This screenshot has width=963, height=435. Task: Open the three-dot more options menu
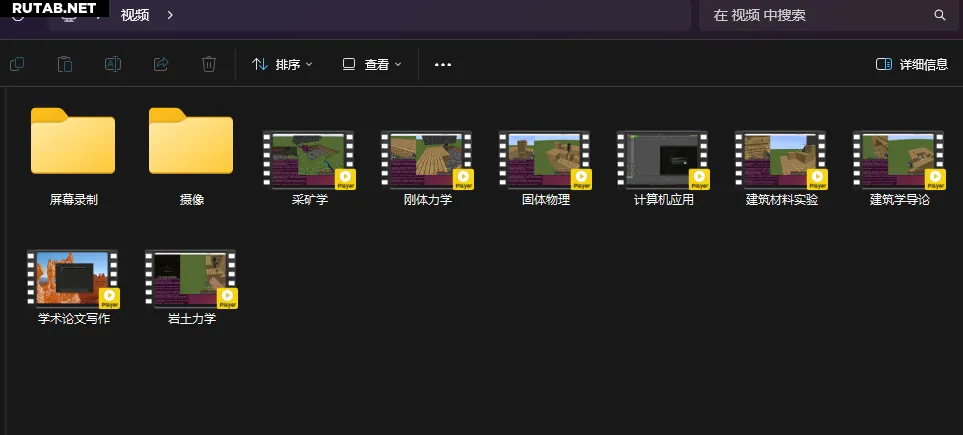443,65
